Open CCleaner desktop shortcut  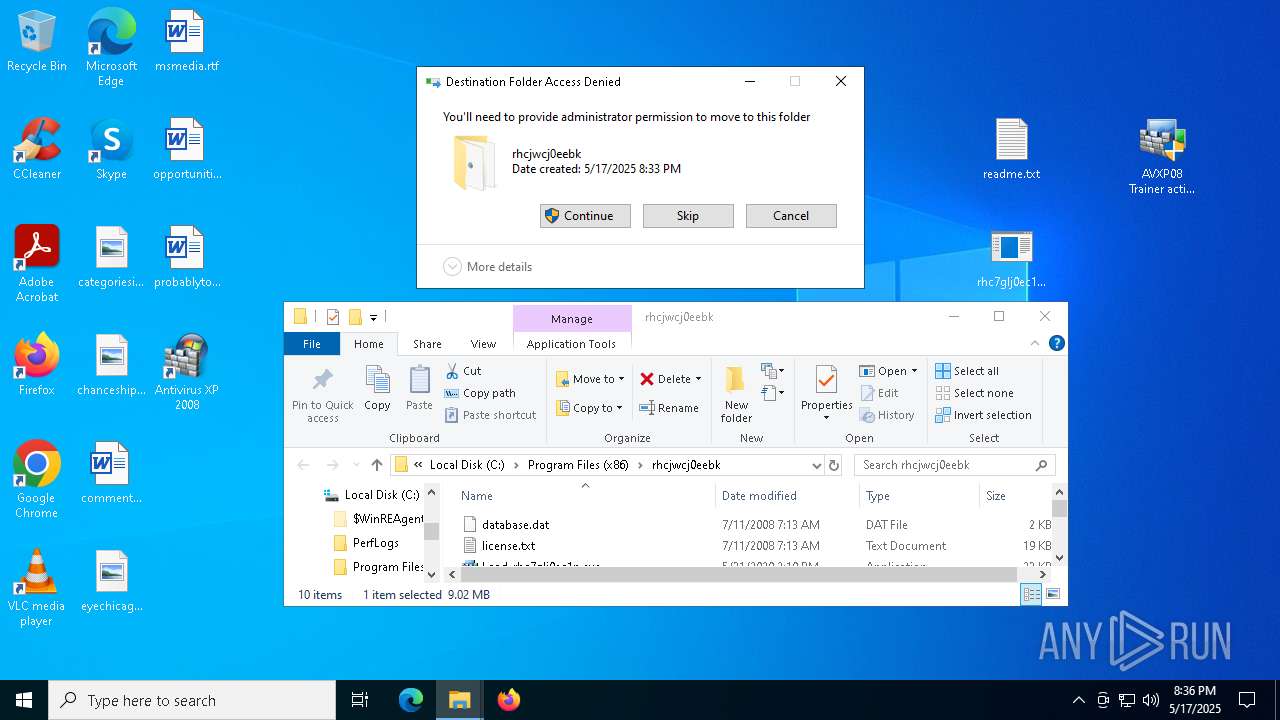(37, 150)
